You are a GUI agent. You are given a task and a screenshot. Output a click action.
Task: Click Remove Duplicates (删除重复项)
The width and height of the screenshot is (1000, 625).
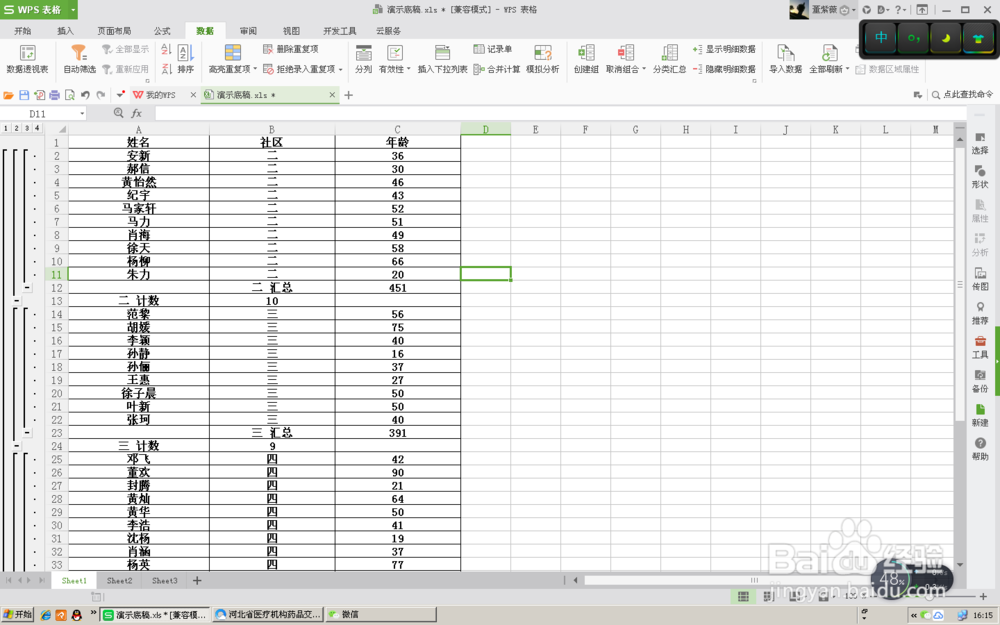(x=291, y=49)
